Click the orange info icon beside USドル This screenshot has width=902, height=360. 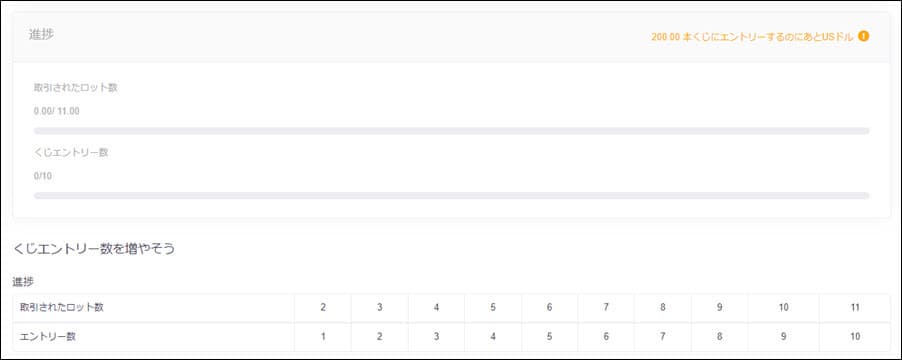[863, 36]
